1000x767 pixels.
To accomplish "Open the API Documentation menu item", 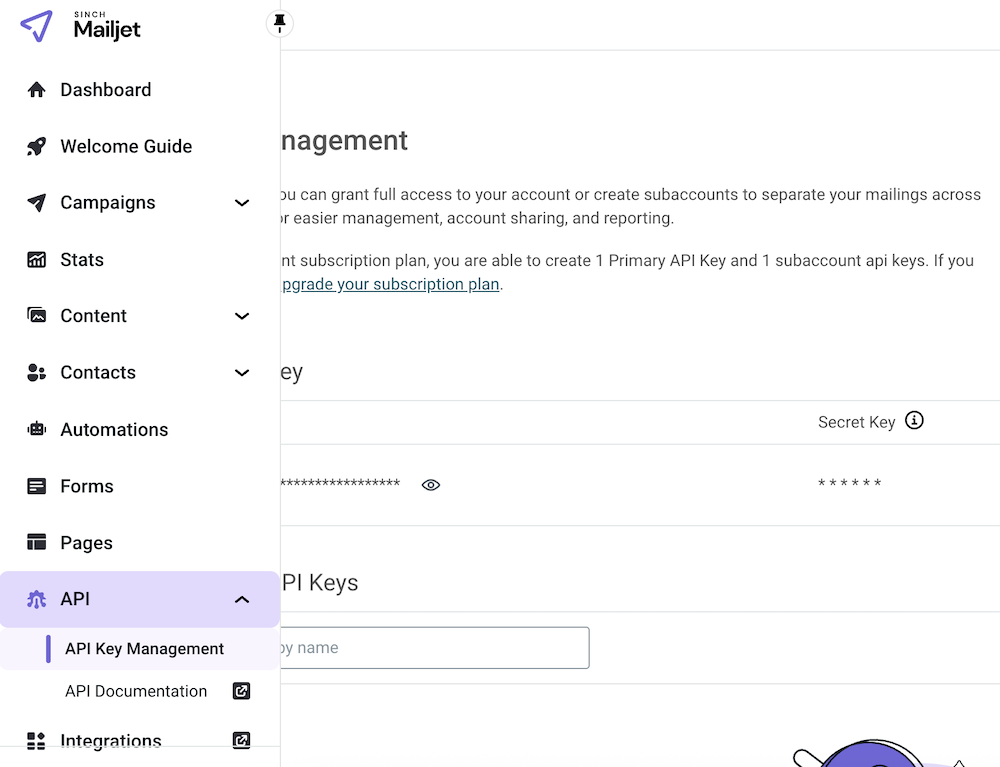I will (136, 691).
